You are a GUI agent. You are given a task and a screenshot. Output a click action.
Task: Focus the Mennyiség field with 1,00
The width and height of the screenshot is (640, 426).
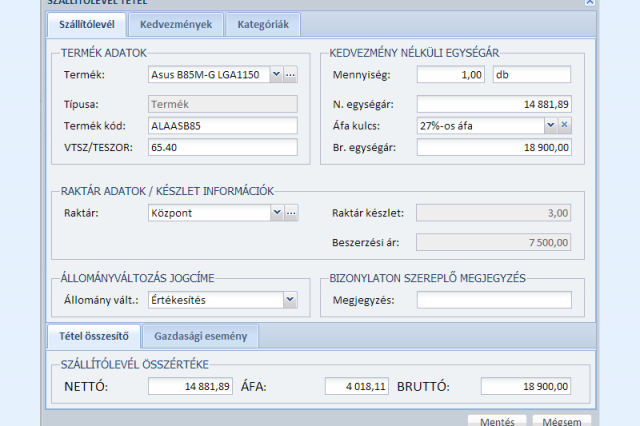tap(451, 75)
